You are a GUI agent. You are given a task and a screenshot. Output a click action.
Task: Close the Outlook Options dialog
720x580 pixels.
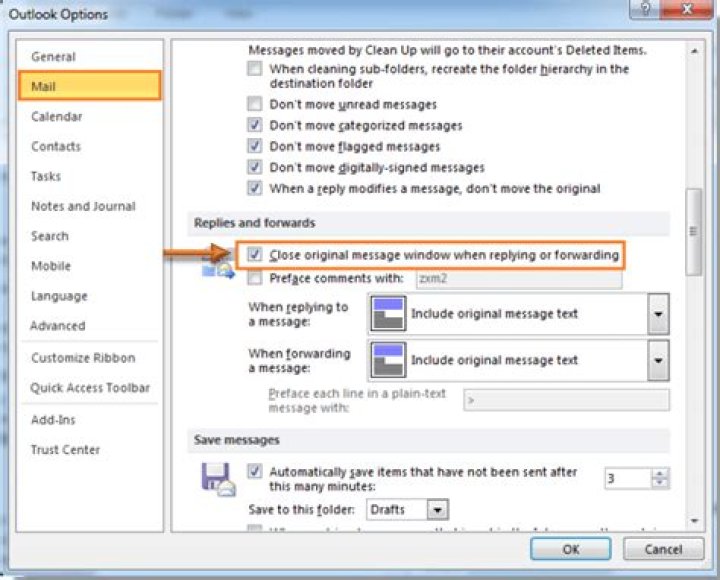tap(687, 9)
